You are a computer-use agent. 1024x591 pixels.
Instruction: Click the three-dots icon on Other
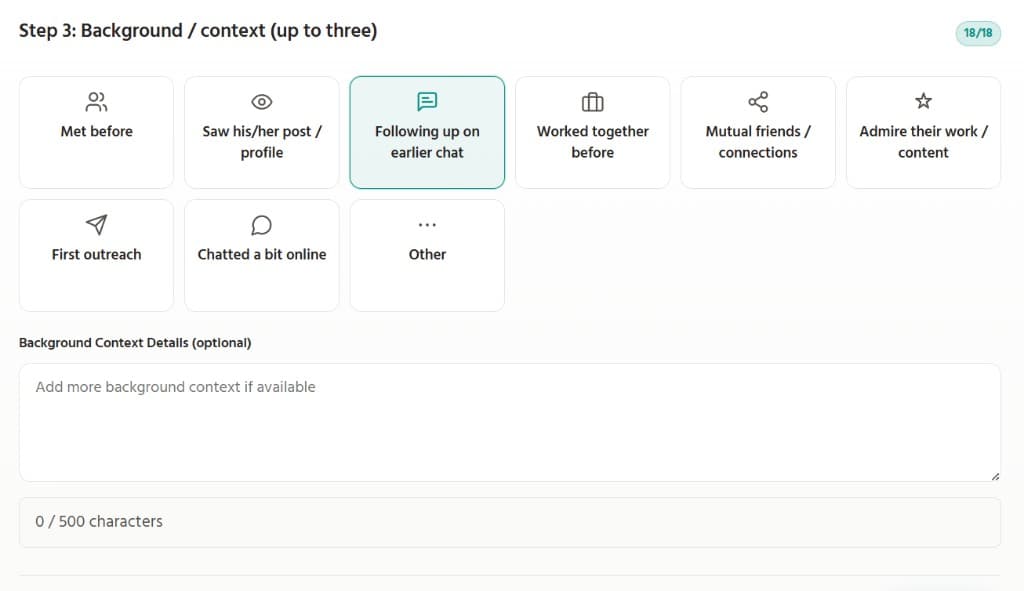pos(427,225)
